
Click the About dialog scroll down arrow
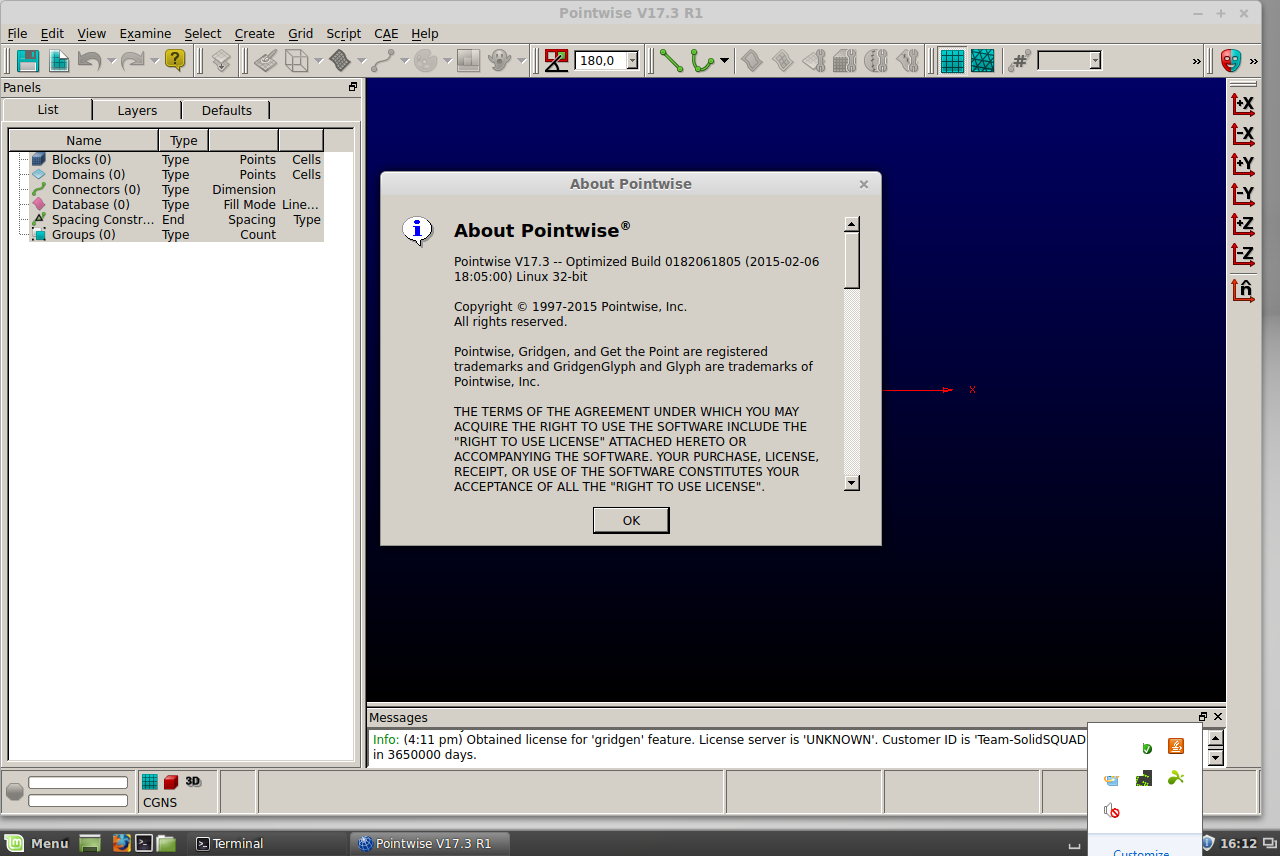pyautogui.click(x=852, y=483)
